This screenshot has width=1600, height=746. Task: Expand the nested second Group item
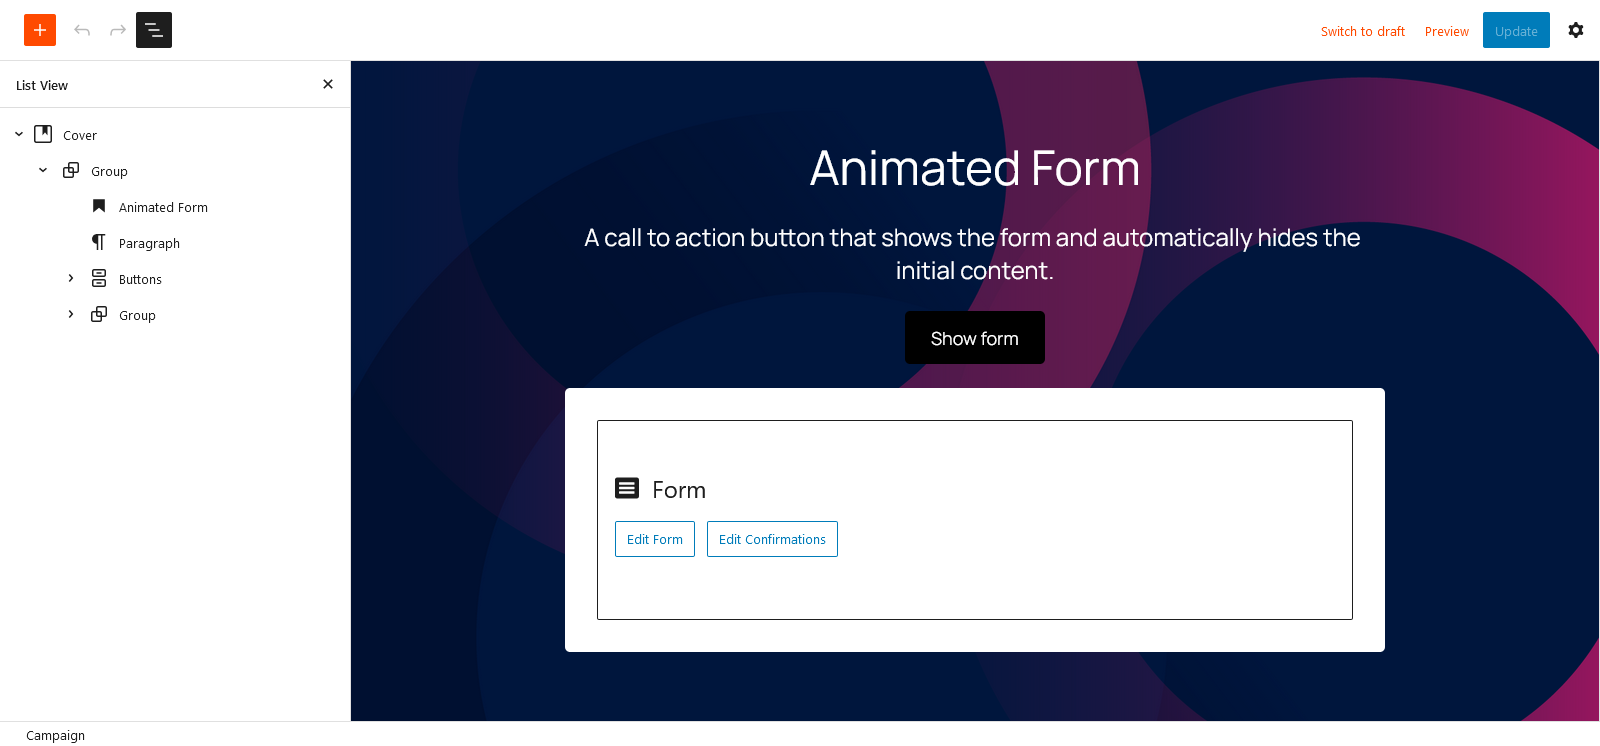(x=71, y=314)
